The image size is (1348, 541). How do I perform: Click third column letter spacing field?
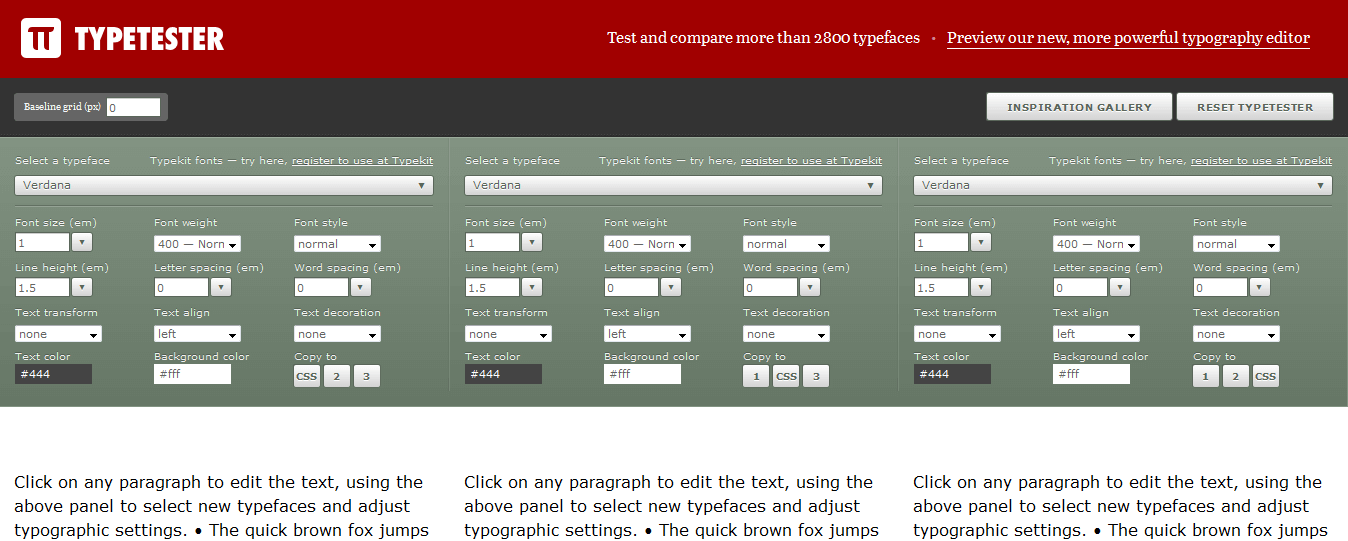click(1080, 287)
